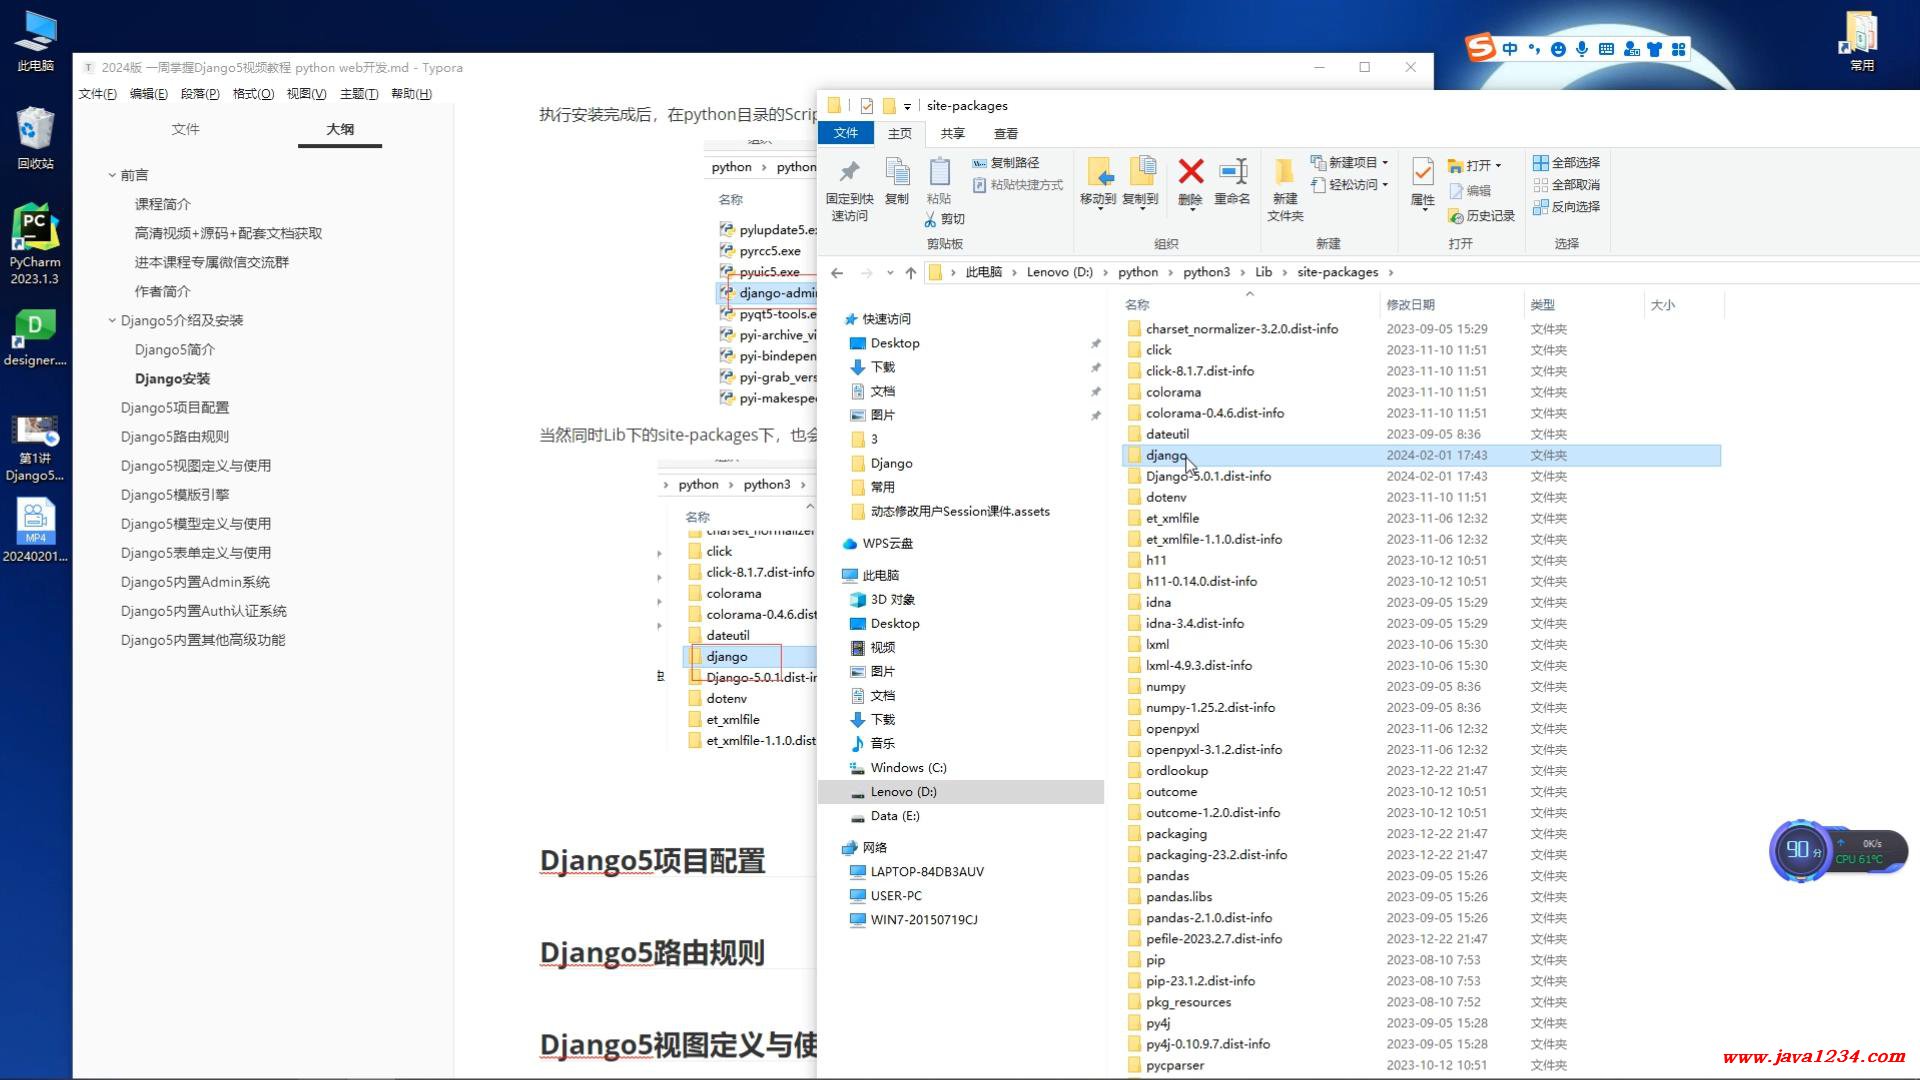This screenshot has height=1080, width=1920.
Task: Click Select none (全部取消) in ribbon
Action: tap(1567, 185)
